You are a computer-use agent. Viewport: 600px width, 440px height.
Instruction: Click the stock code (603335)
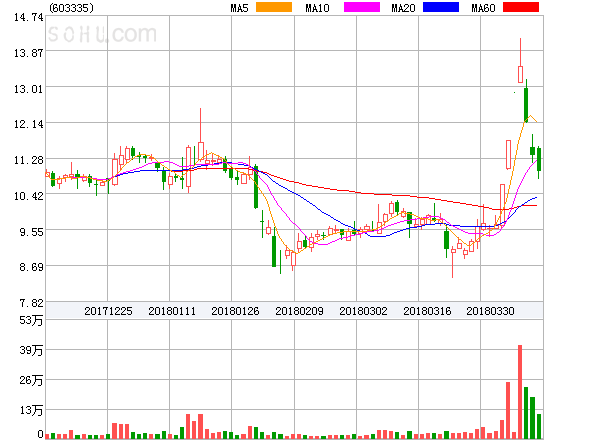point(72,8)
